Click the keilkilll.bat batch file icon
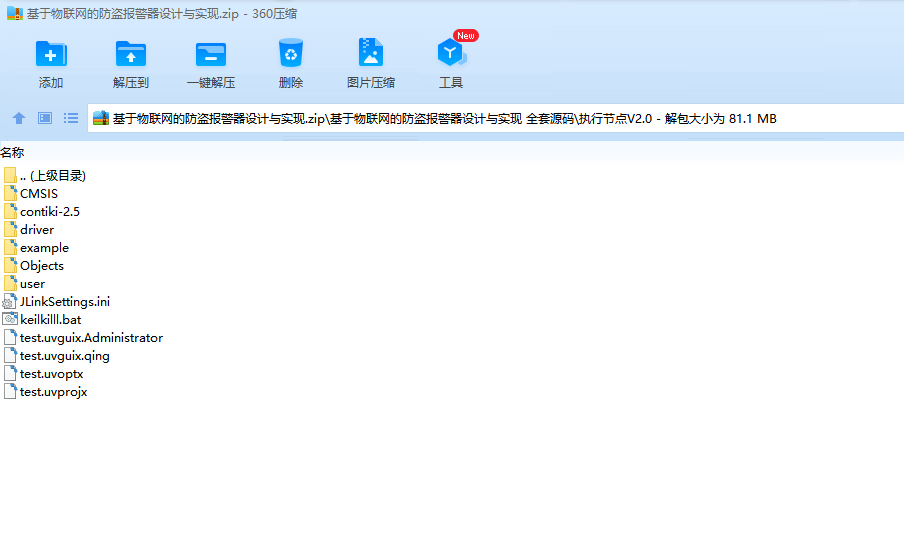This screenshot has width=904, height=543. pos(10,319)
